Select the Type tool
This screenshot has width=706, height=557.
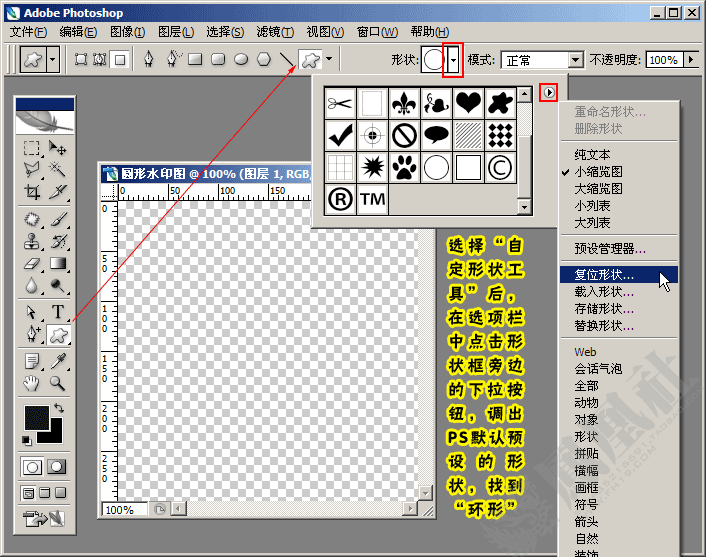click(x=58, y=312)
